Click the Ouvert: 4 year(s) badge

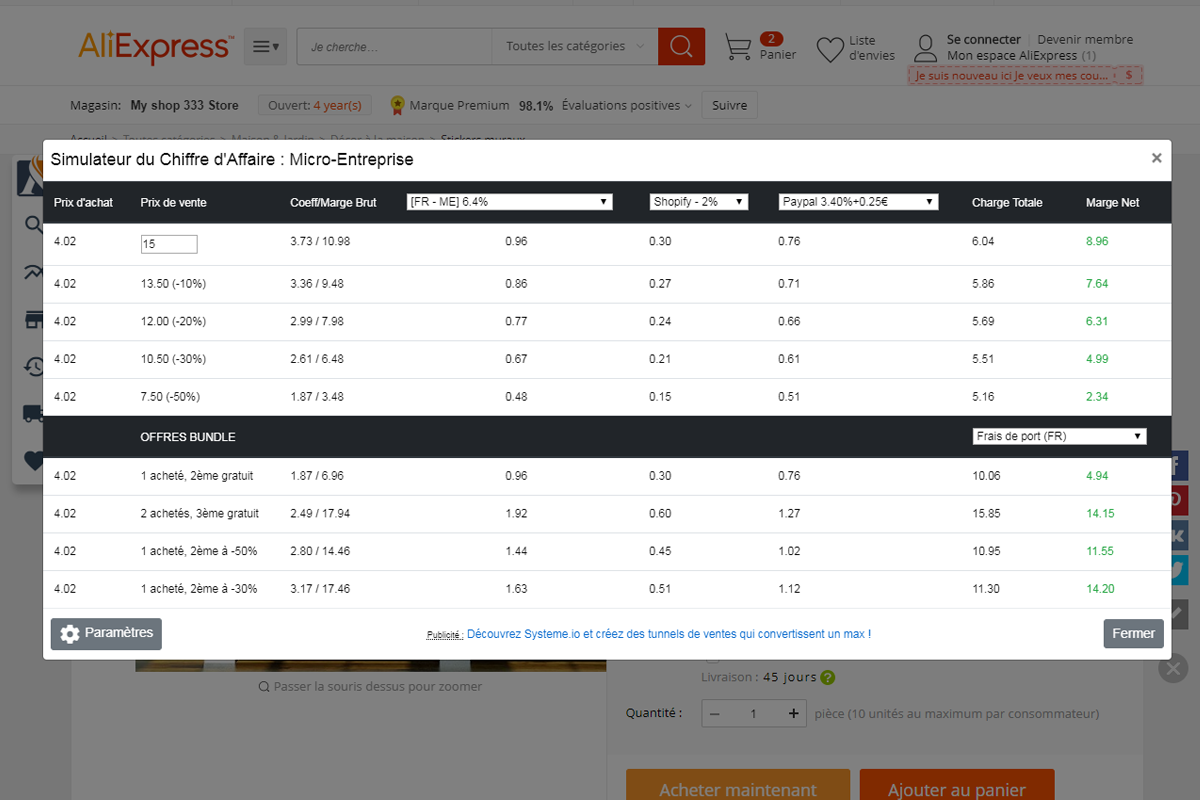(x=315, y=105)
